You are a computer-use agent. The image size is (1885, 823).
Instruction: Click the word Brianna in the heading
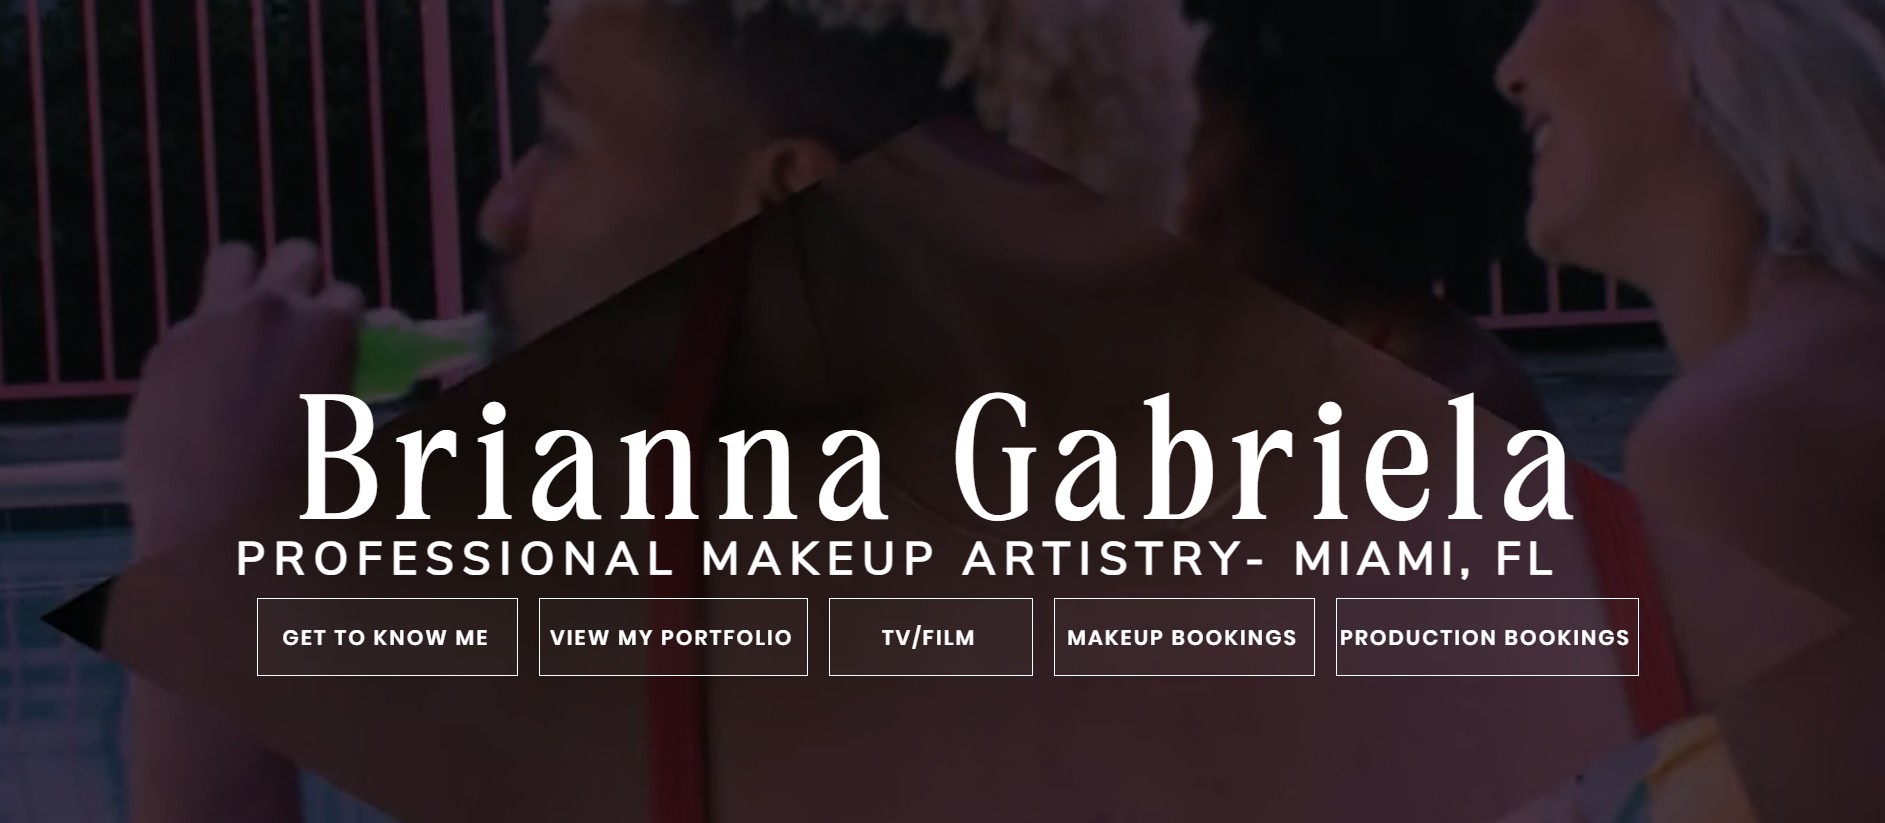[591, 456]
